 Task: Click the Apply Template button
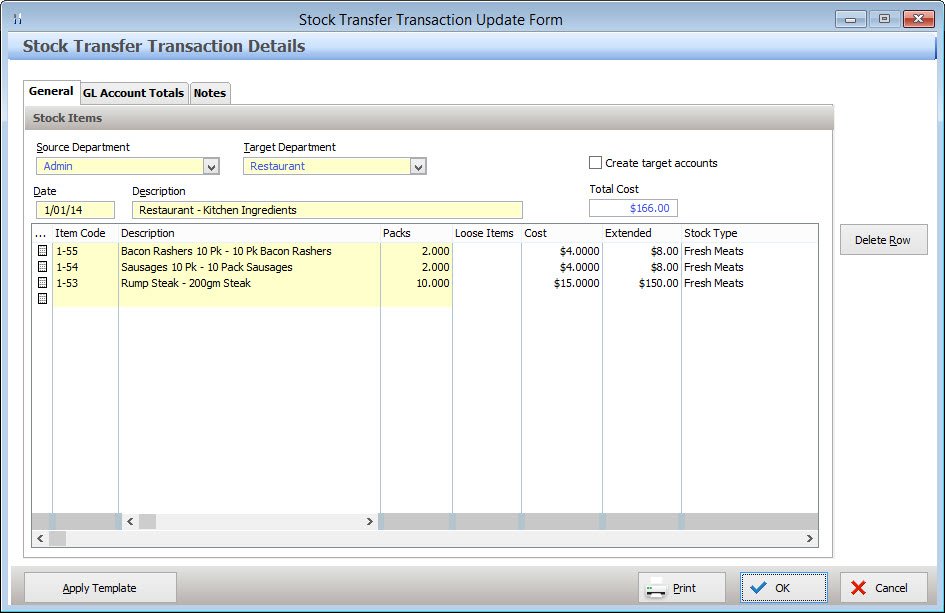coord(99,587)
